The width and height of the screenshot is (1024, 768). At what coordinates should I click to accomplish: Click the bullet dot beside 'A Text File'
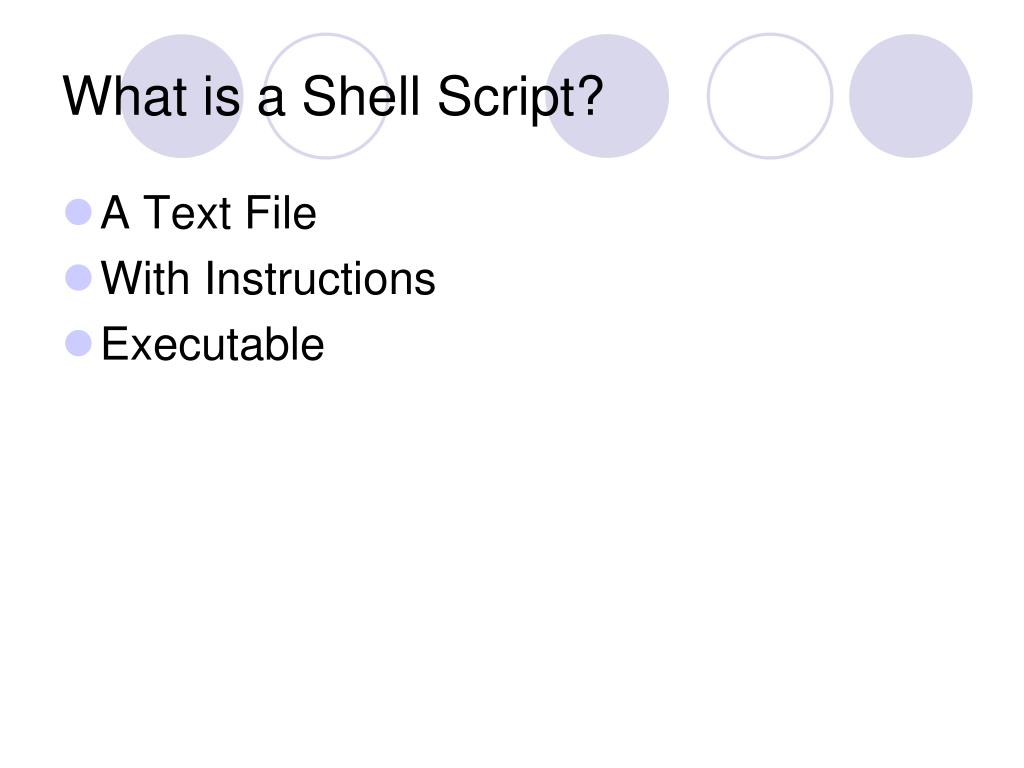pyautogui.click(x=78, y=212)
